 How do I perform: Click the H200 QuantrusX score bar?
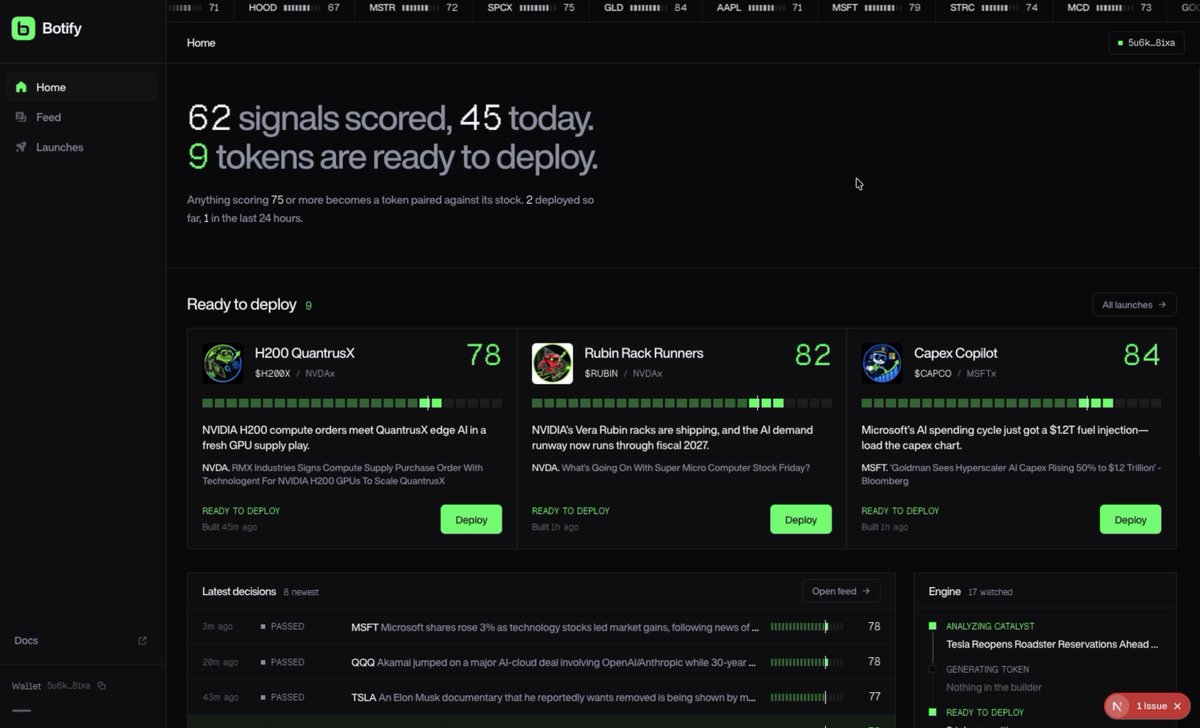click(x=352, y=403)
